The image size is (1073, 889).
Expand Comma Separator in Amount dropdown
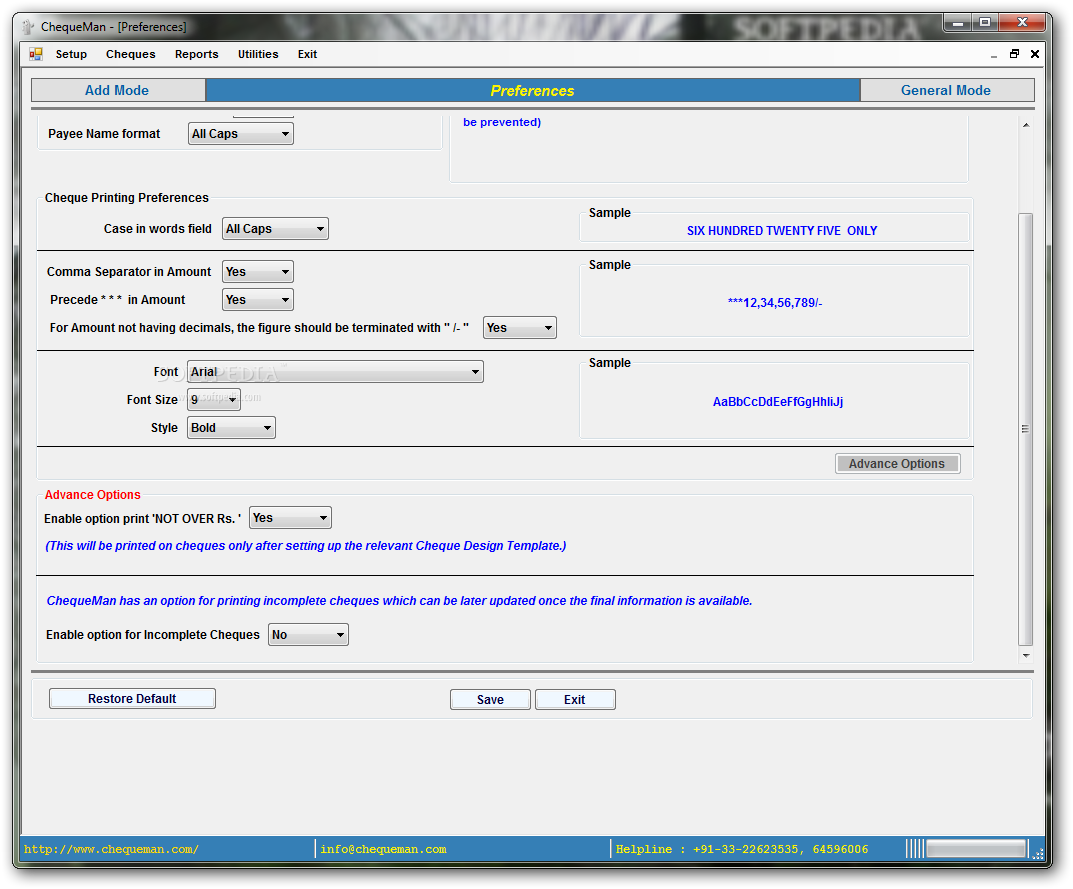point(258,272)
